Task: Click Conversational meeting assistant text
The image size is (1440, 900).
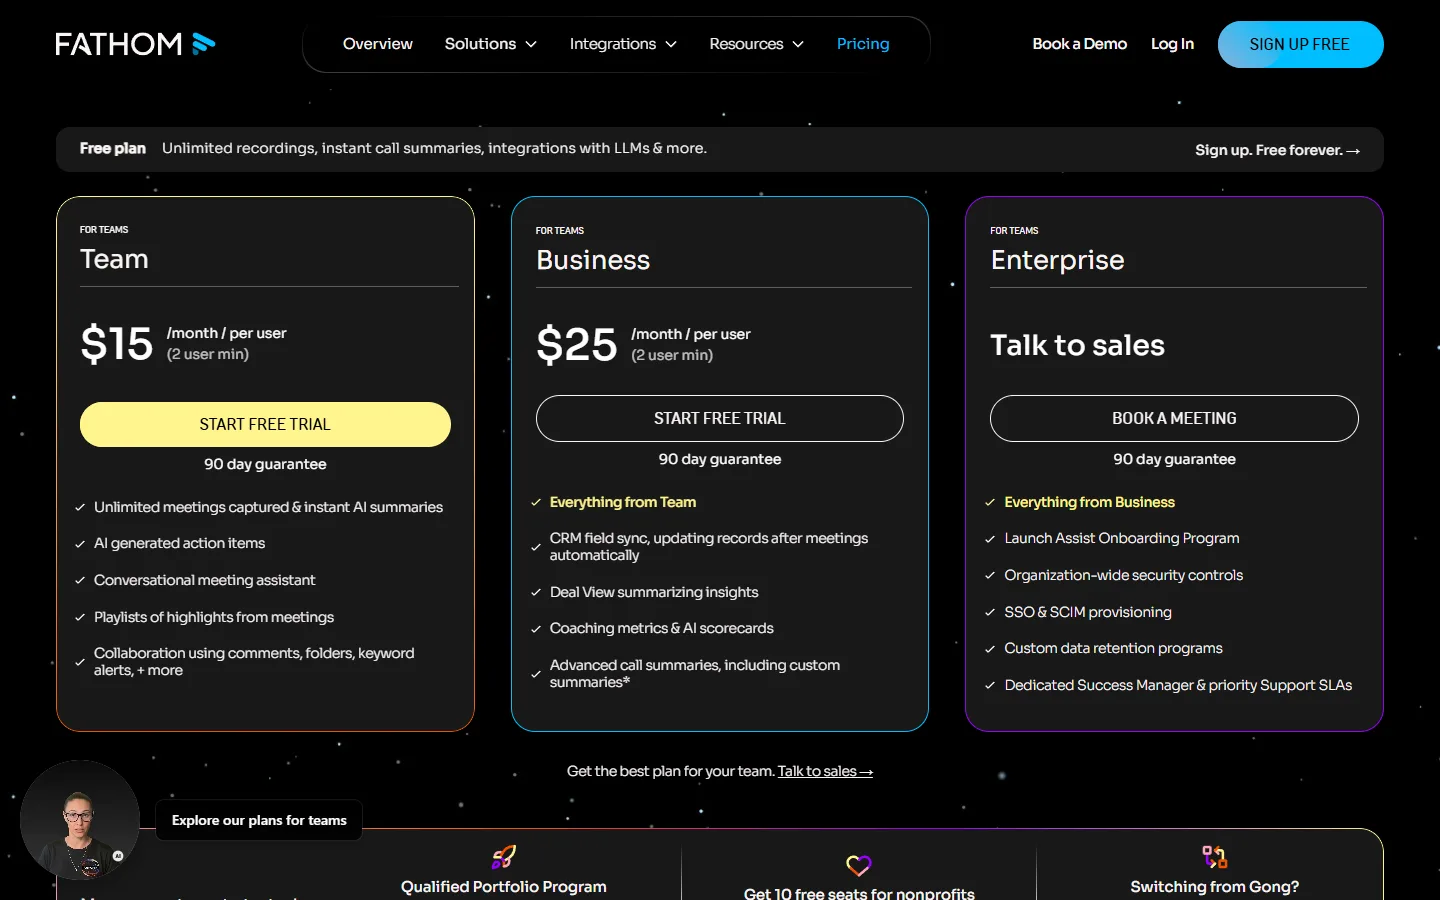Action: pos(204,580)
